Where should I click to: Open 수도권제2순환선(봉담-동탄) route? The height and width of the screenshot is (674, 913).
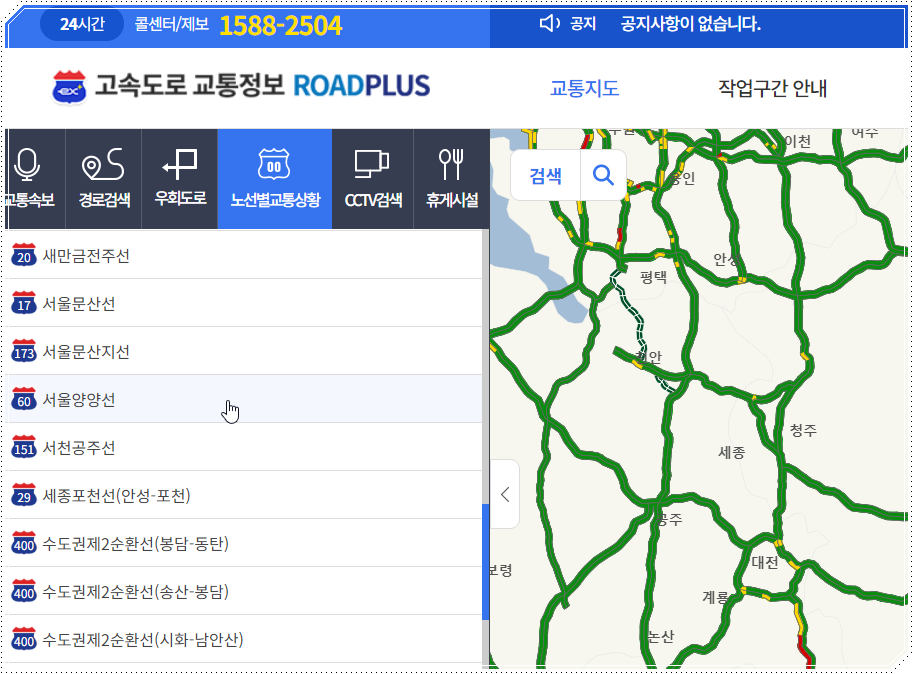click(x=135, y=544)
